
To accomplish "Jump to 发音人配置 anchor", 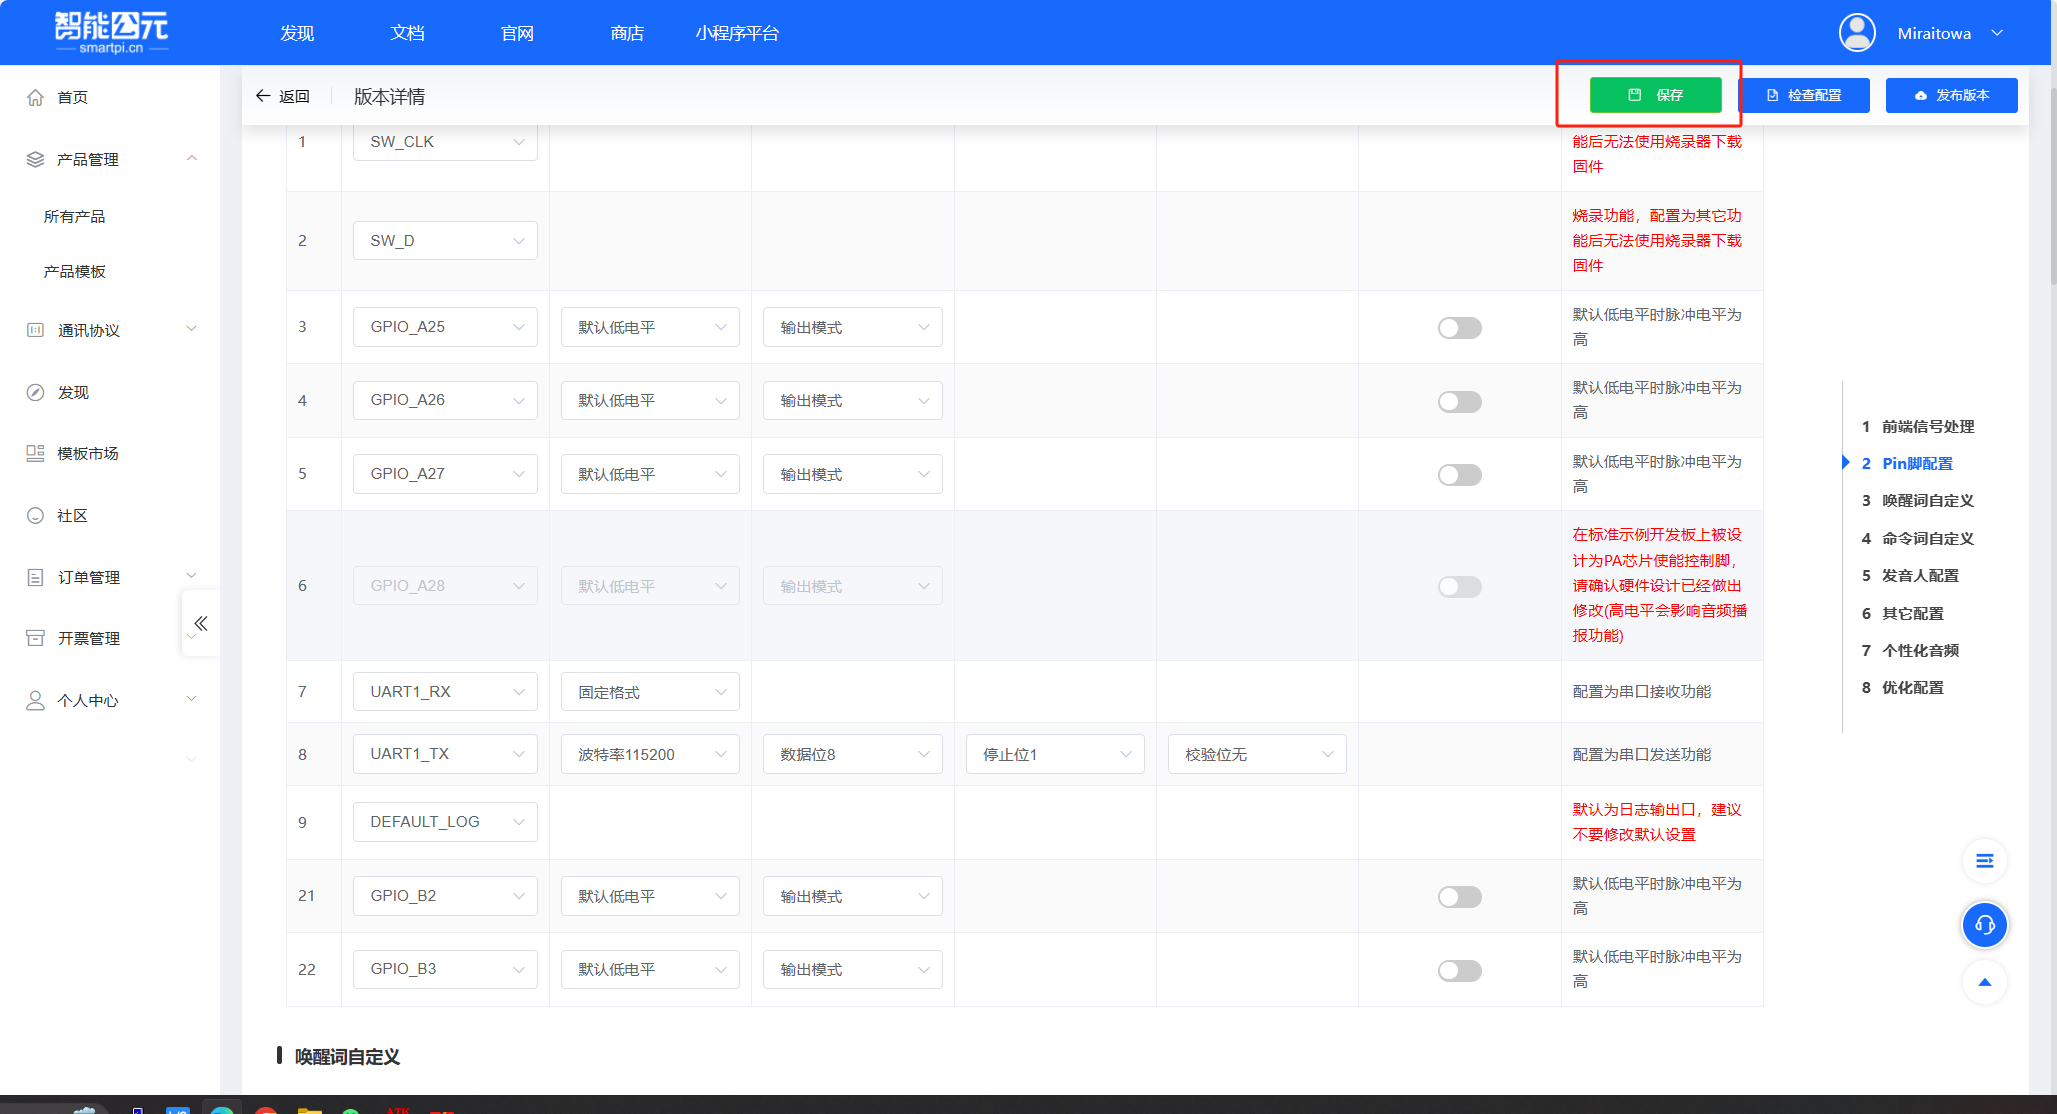I will (x=1920, y=576).
